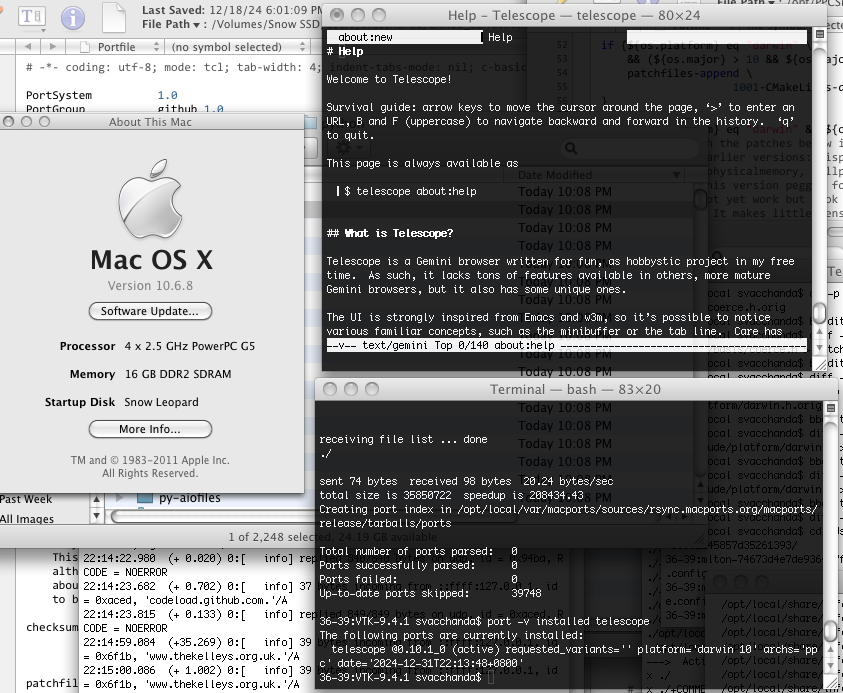Open the text options toolbar icon
Screen dimensions: 843x693
(31, 17)
